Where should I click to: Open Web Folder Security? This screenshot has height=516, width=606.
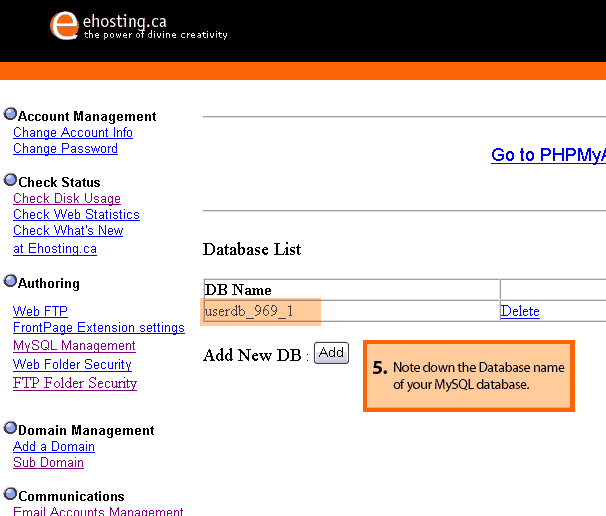(x=72, y=364)
